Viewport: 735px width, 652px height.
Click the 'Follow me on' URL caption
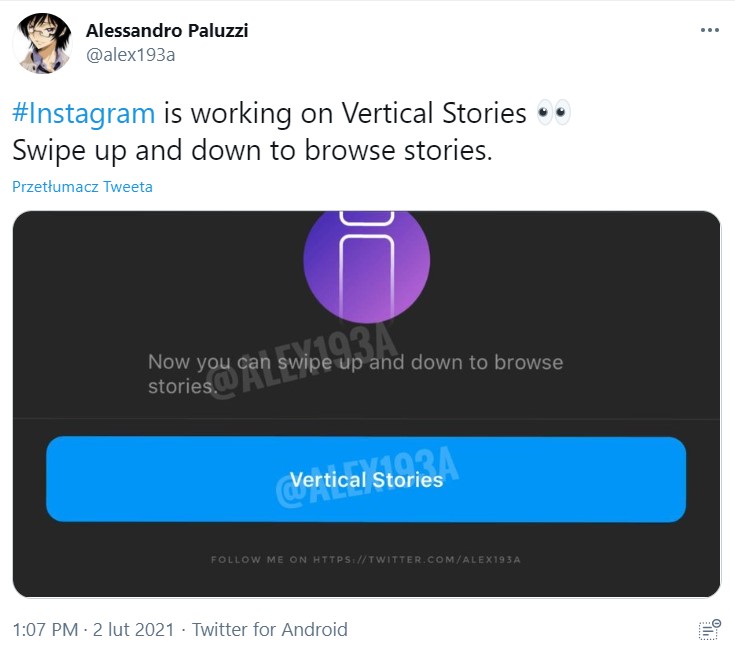[366, 560]
